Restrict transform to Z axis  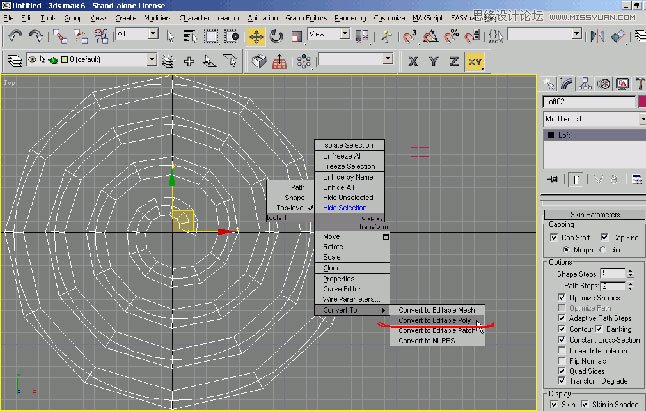453,61
